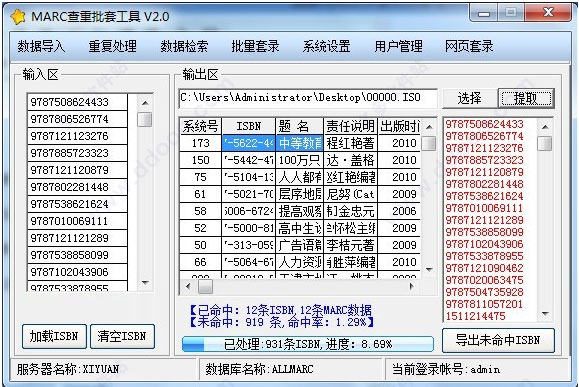Select input ISBN 9787121121289
The height and width of the screenshot is (387, 579).
click(x=77, y=238)
